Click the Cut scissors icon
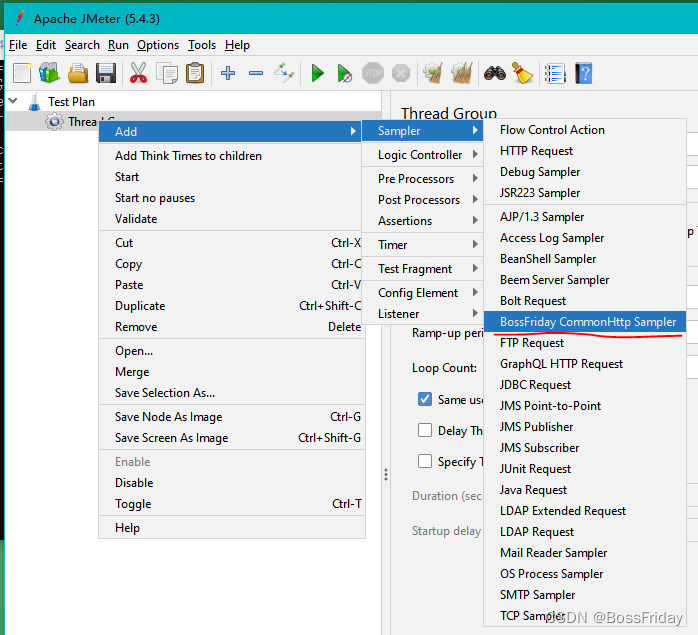This screenshot has width=698, height=635. tap(138, 73)
